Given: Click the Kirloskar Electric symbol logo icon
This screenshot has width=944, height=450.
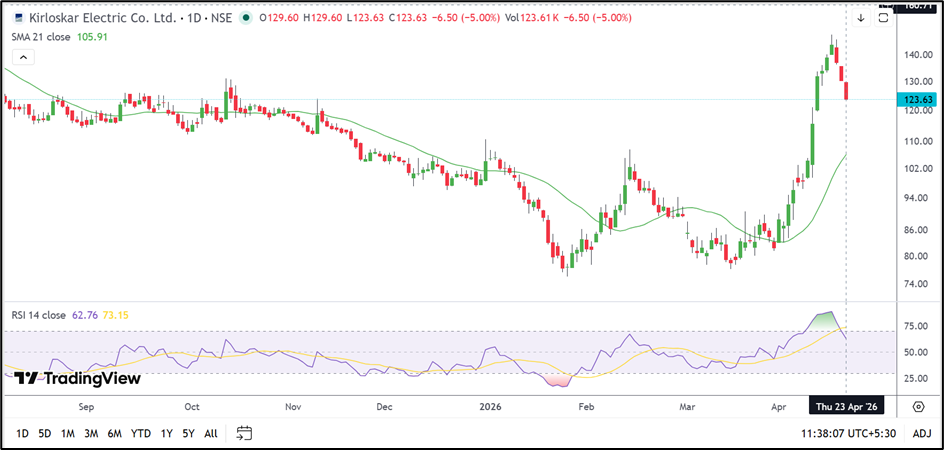Looking at the screenshot, I should click(17, 17).
